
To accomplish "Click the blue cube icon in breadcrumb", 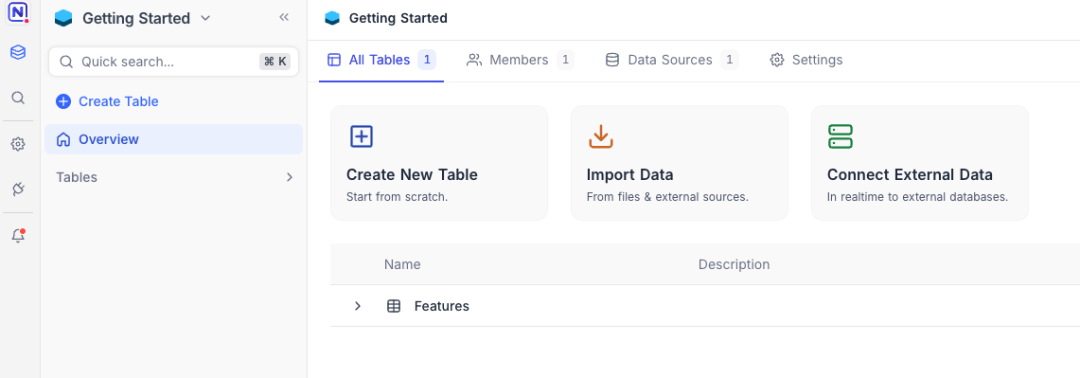I will click(333, 19).
